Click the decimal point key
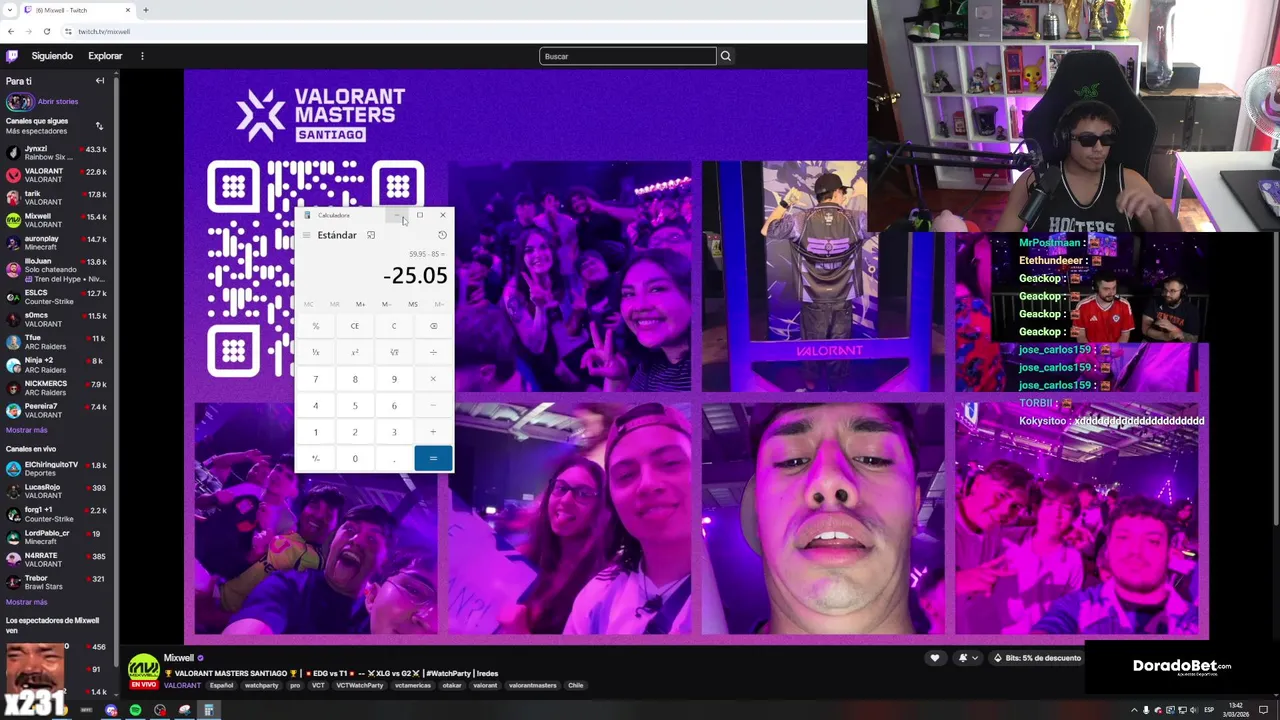This screenshot has width=1280, height=720. pyautogui.click(x=394, y=459)
